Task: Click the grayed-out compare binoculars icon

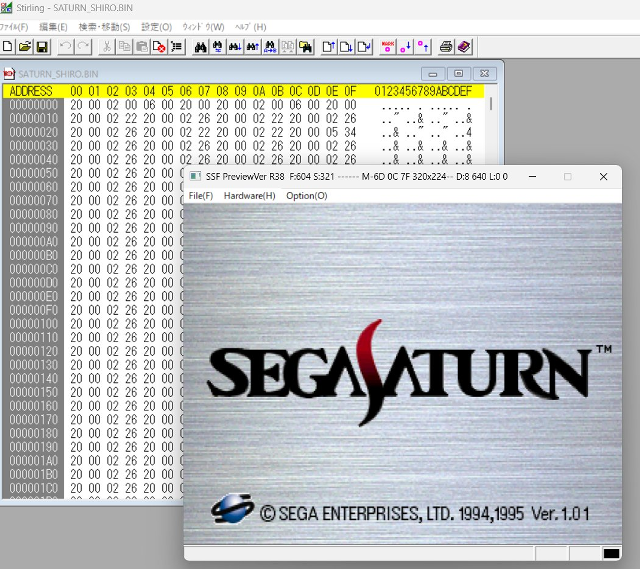Action: [287, 47]
